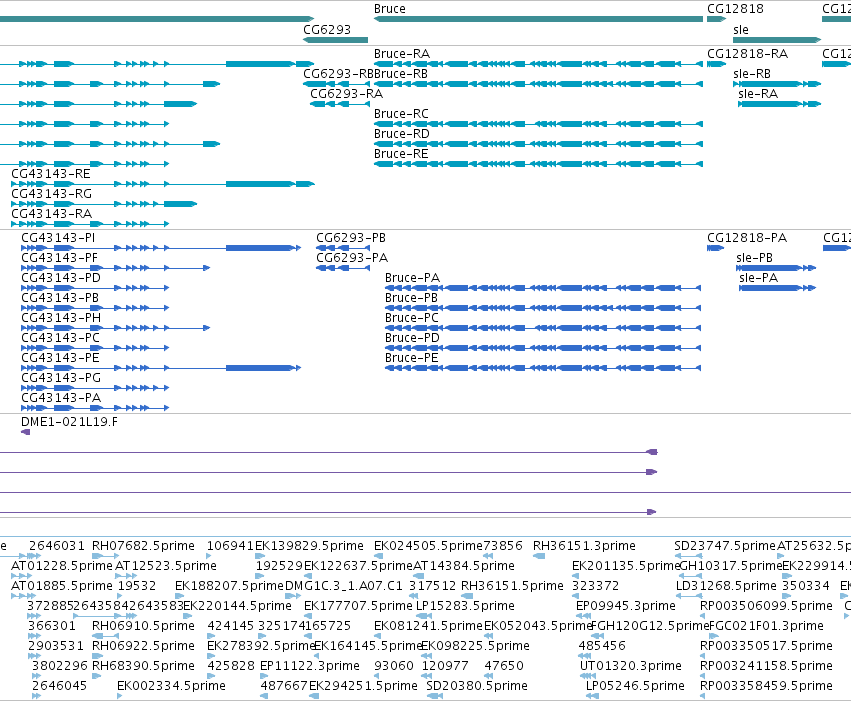Click the 'Bruce' gene label
Screen dimensions: 851x701
click(390, 9)
